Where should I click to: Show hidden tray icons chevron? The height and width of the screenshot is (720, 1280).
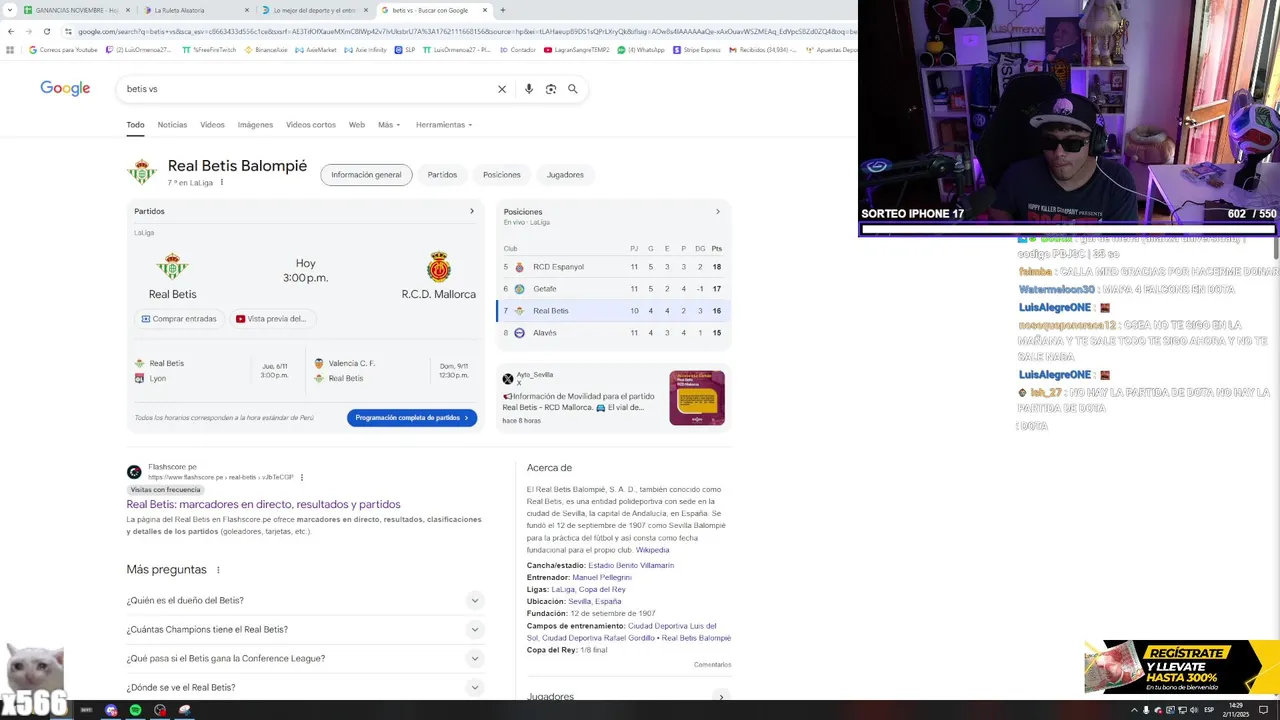[x=1134, y=710]
